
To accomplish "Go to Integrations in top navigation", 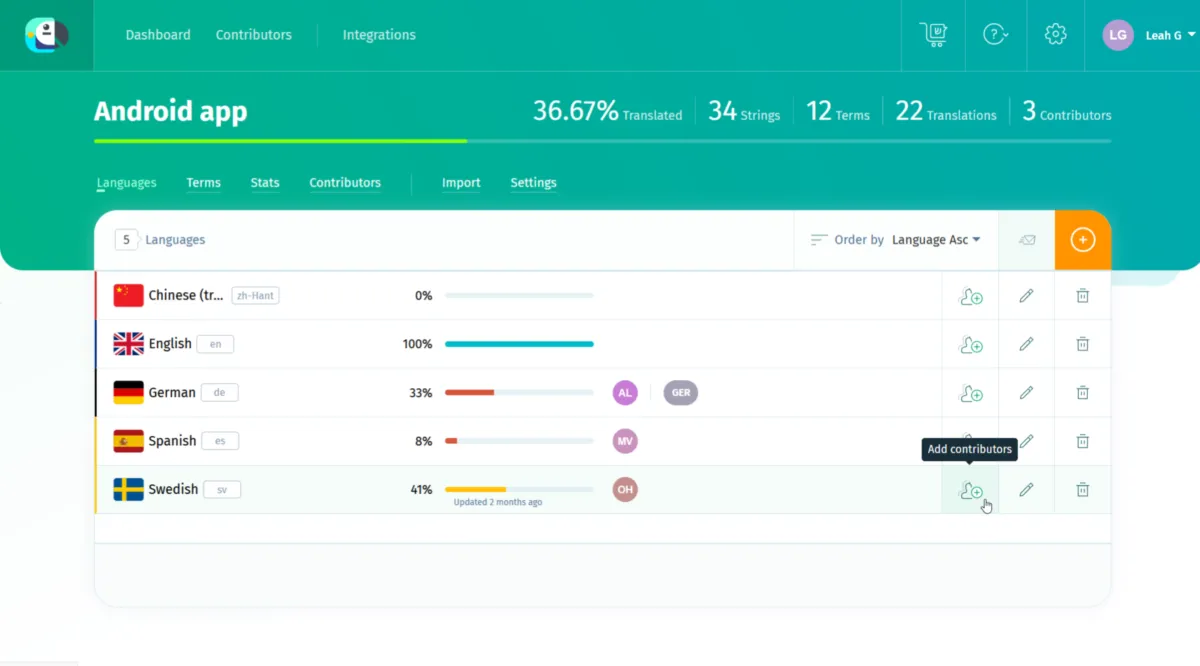I will 379,35.
